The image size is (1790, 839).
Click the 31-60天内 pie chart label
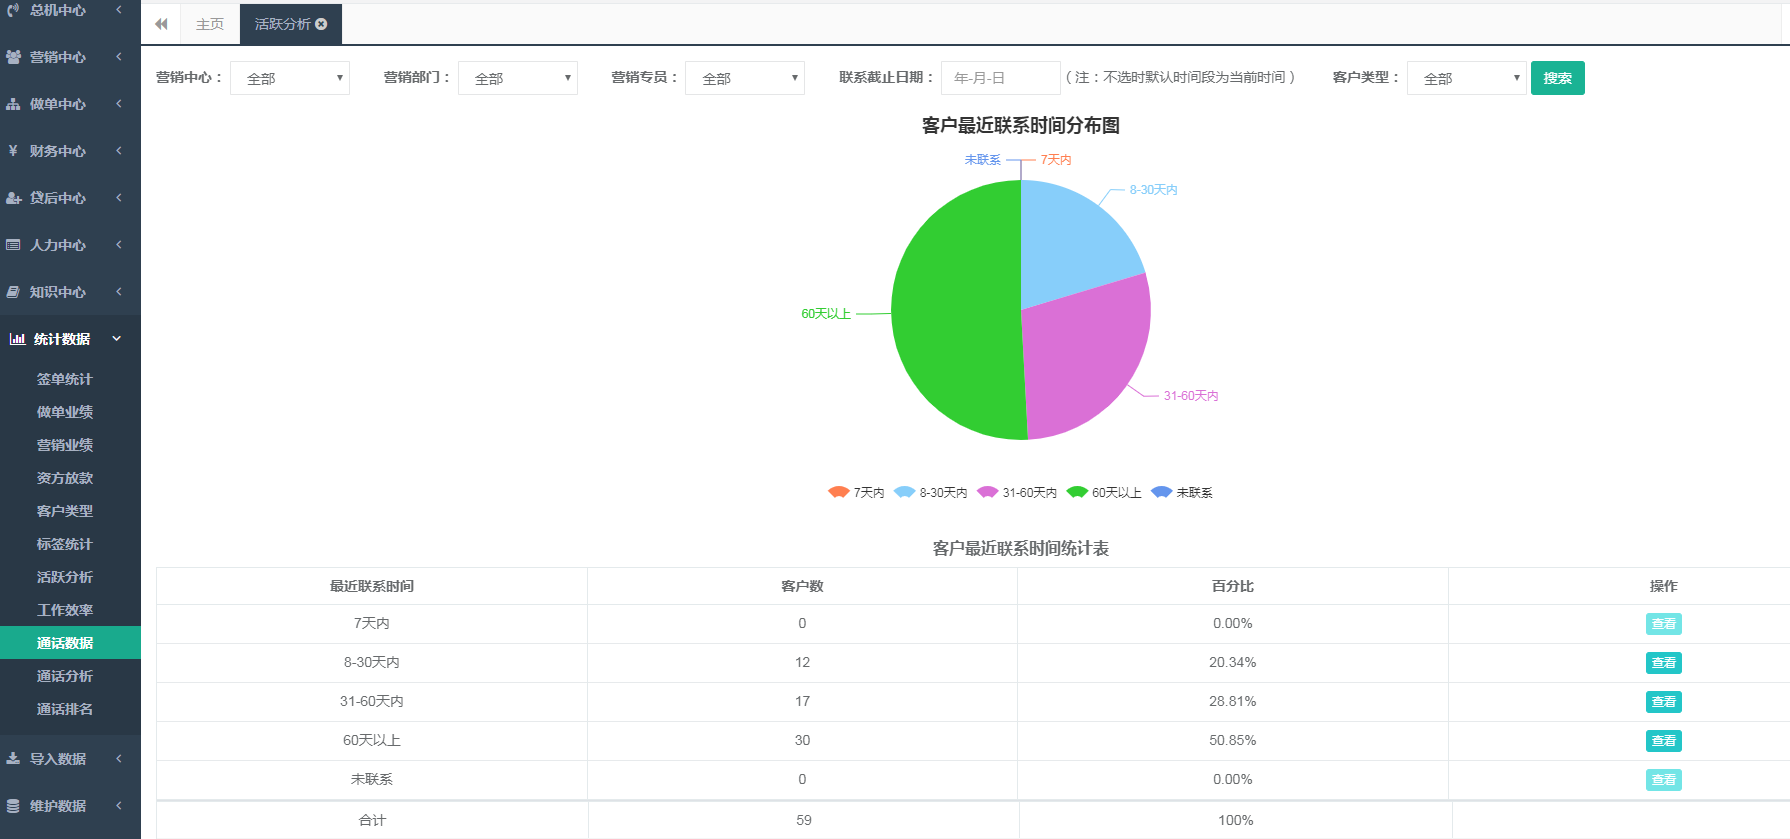[x=1191, y=396]
